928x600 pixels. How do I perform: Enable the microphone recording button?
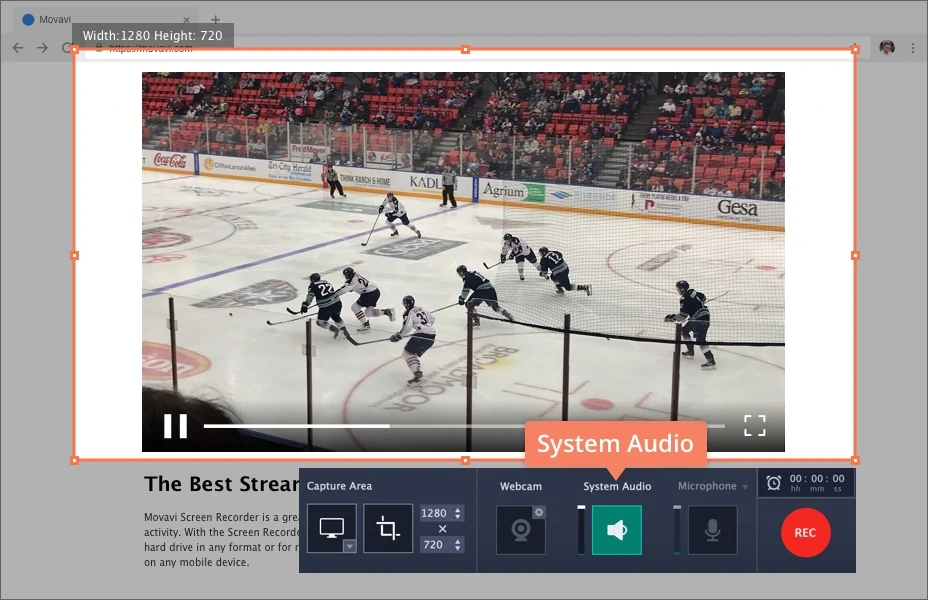coord(712,530)
